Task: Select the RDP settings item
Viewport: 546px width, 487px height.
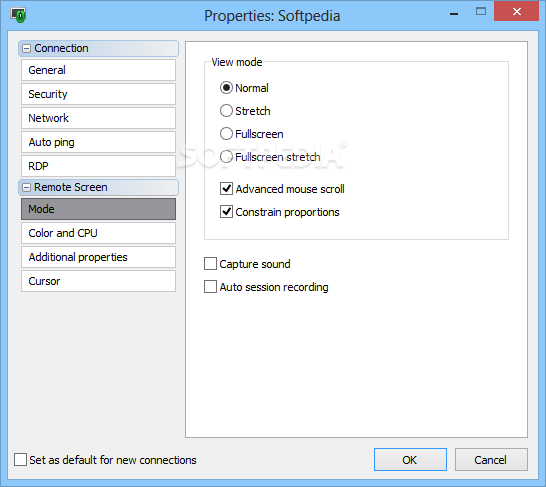Action: 98,166
